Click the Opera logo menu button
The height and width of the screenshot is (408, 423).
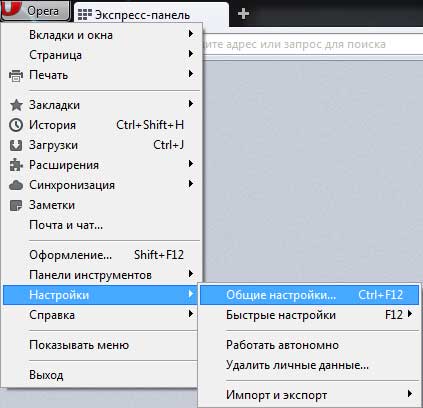point(35,11)
